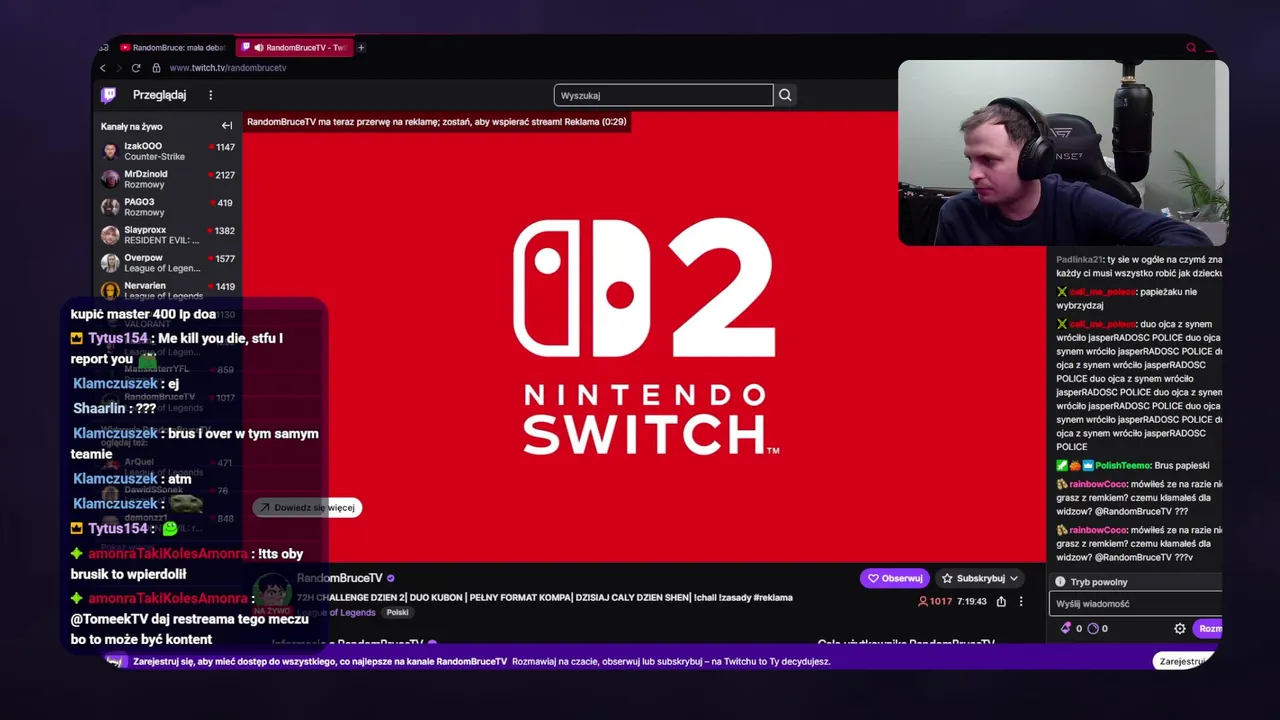Image resolution: width=1280 pixels, height=720 pixels.
Task: Open channel points icon in chat
Action: point(1093,628)
